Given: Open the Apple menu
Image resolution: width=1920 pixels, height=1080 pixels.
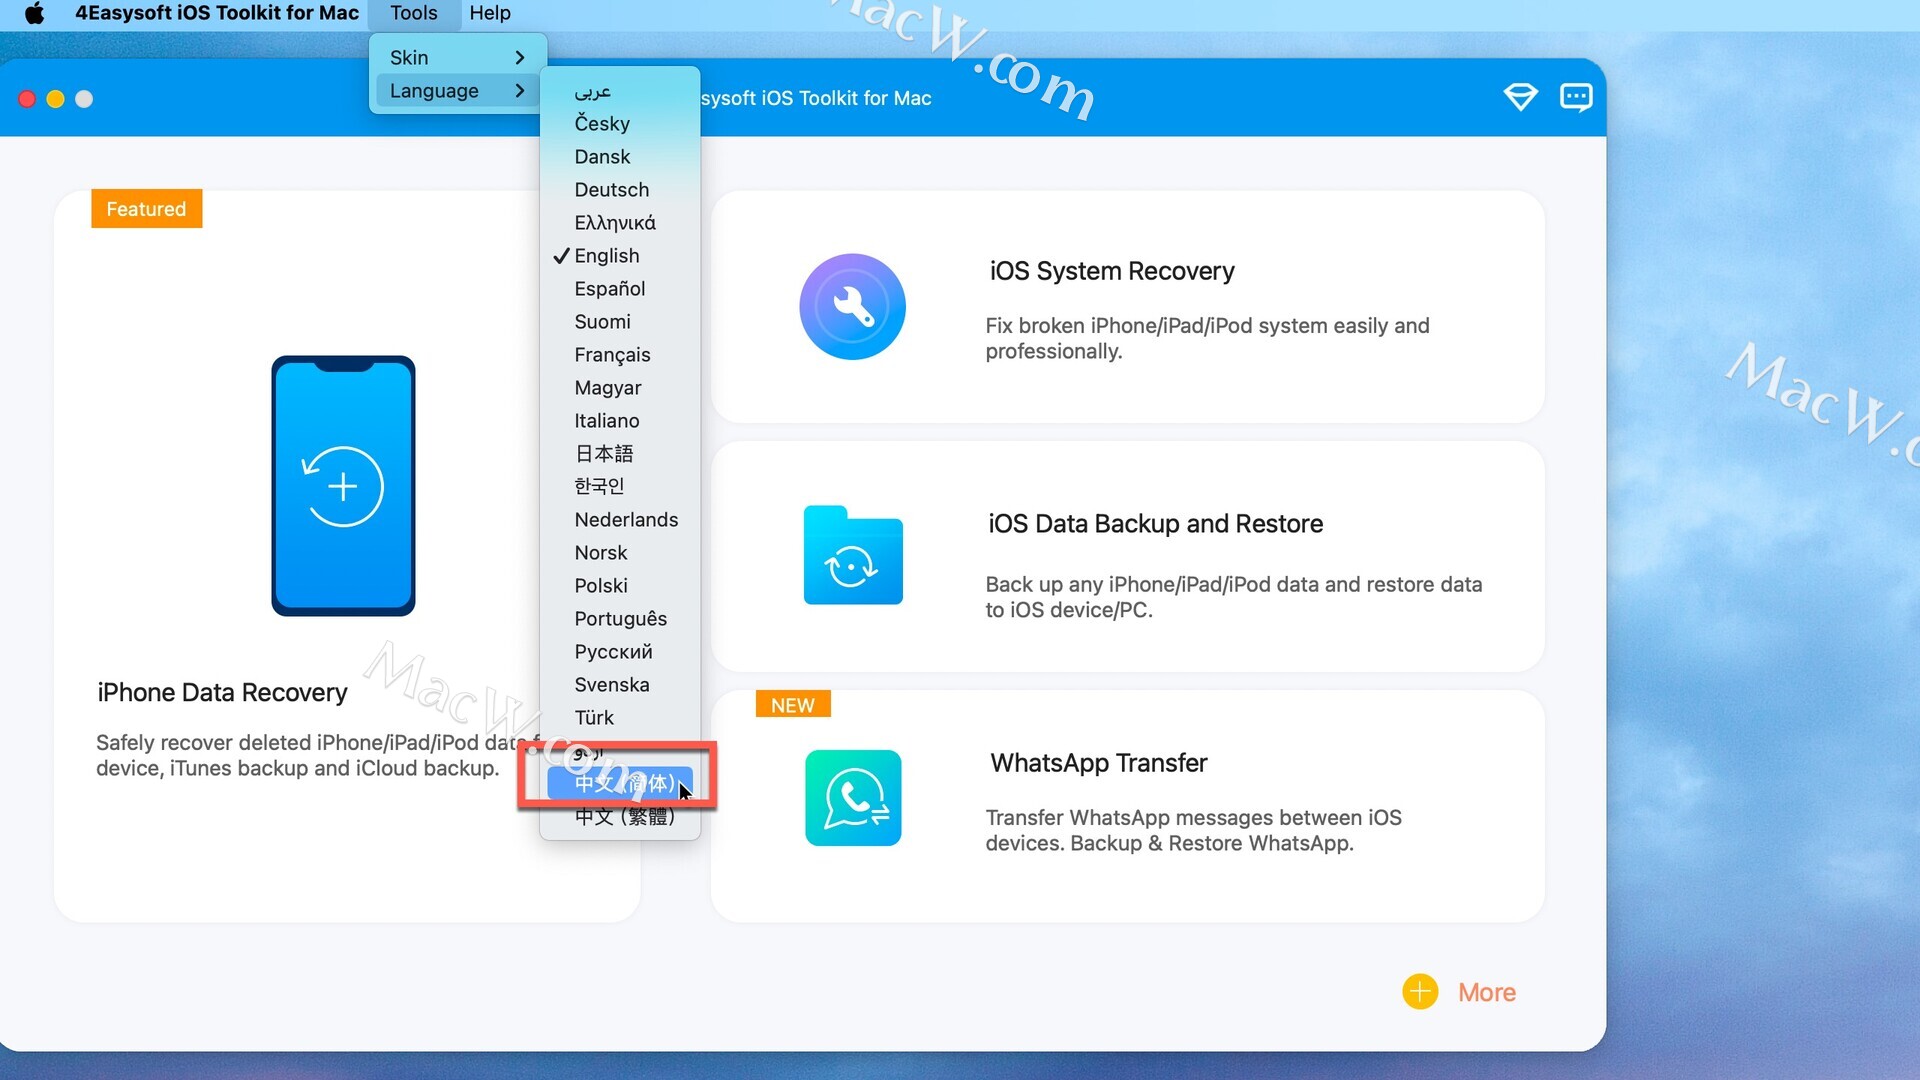Looking at the screenshot, I should coord(35,13).
